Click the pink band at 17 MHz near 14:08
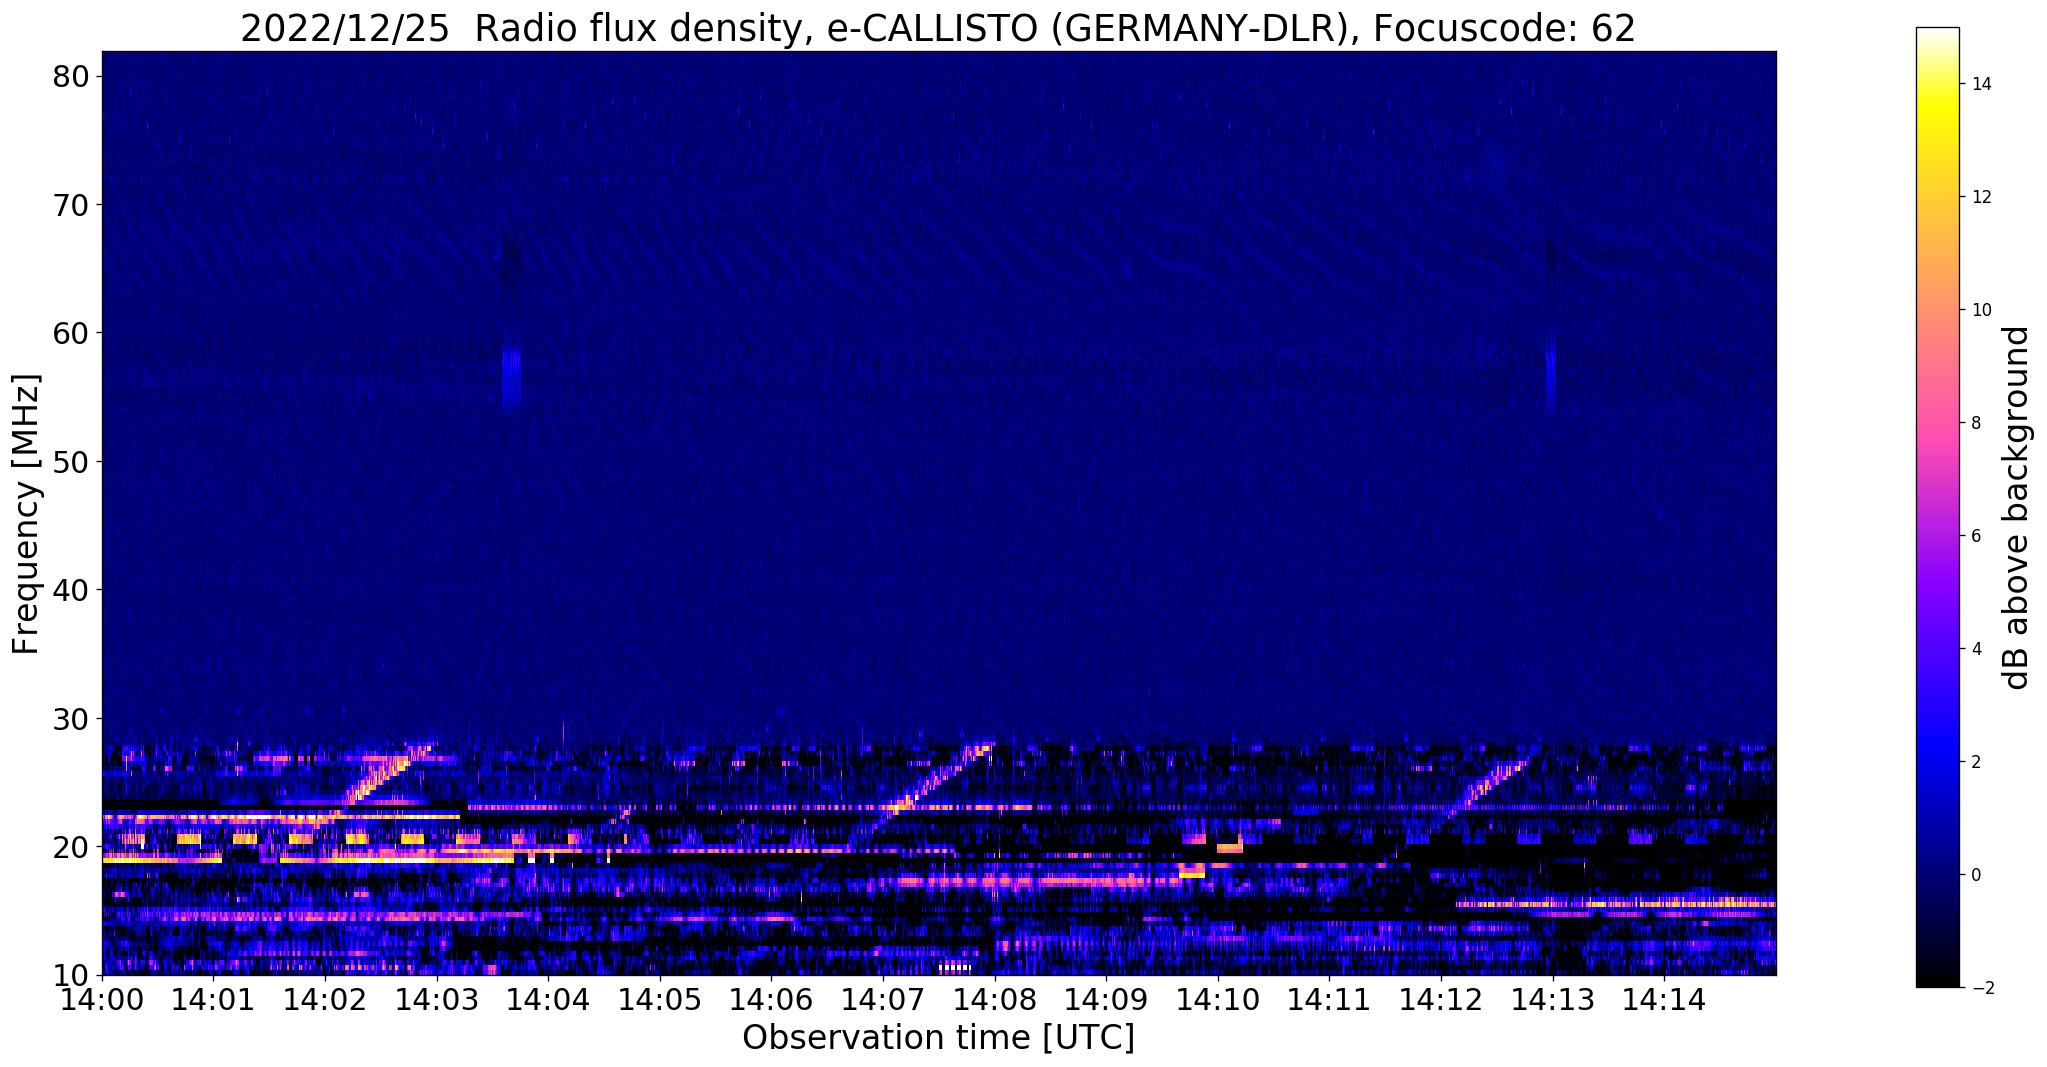This screenshot has width=2047, height=1067. point(1040,881)
